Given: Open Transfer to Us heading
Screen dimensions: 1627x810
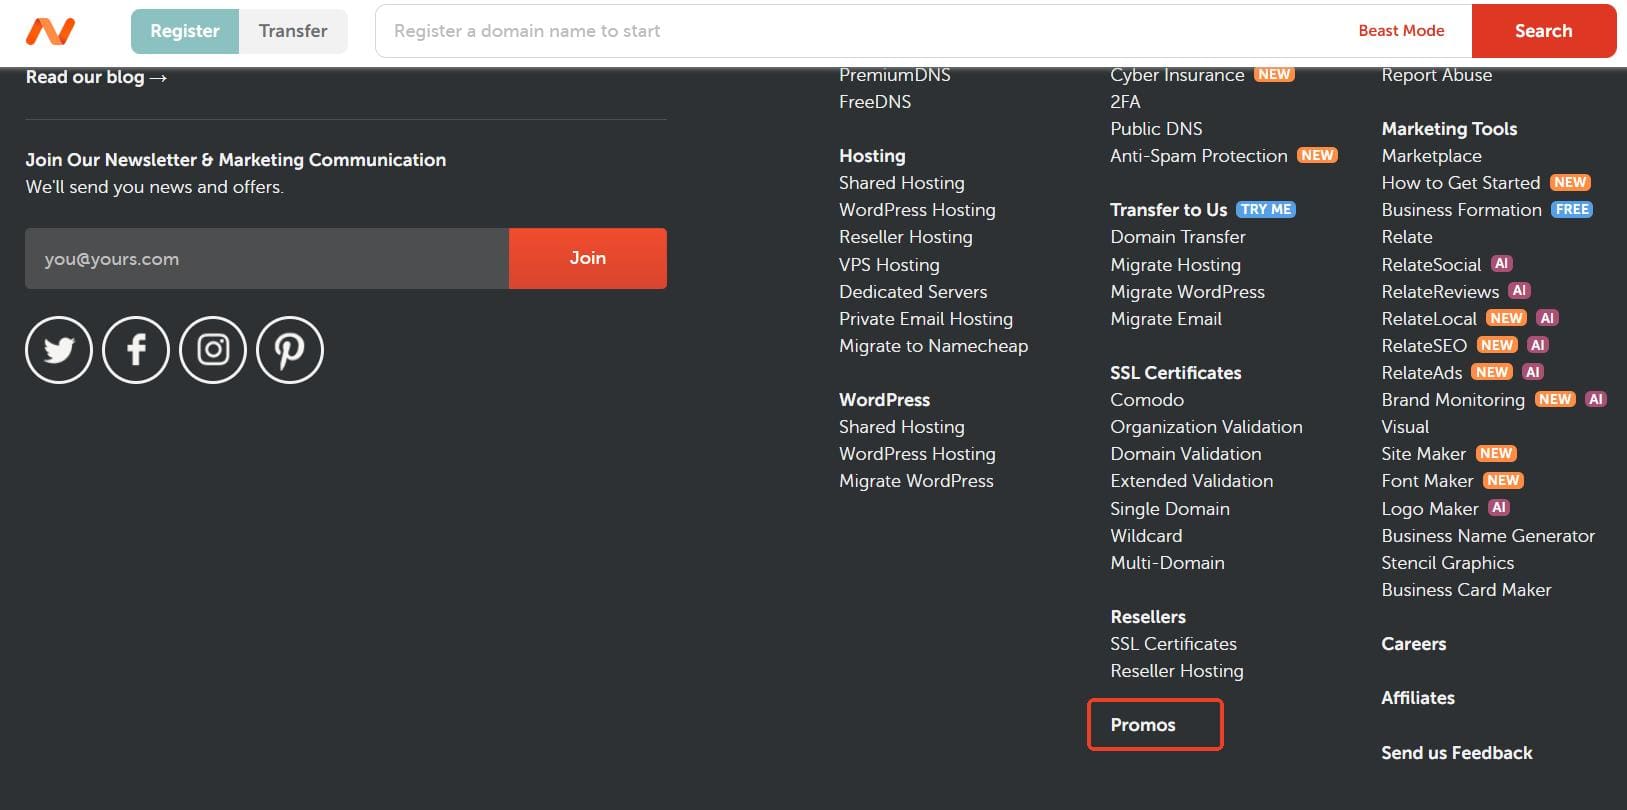Looking at the screenshot, I should (x=1168, y=210).
